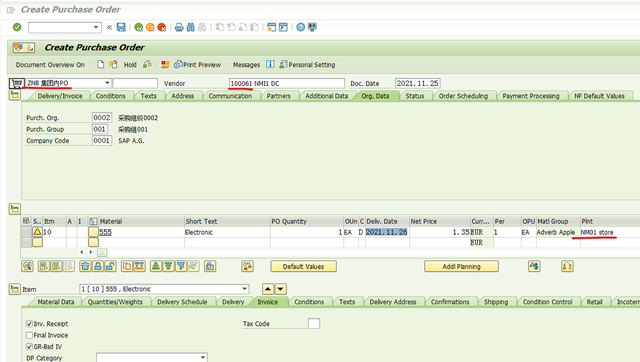640x362 pixels.
Task: Click the Messages info icon
Action: pos(270,64)
